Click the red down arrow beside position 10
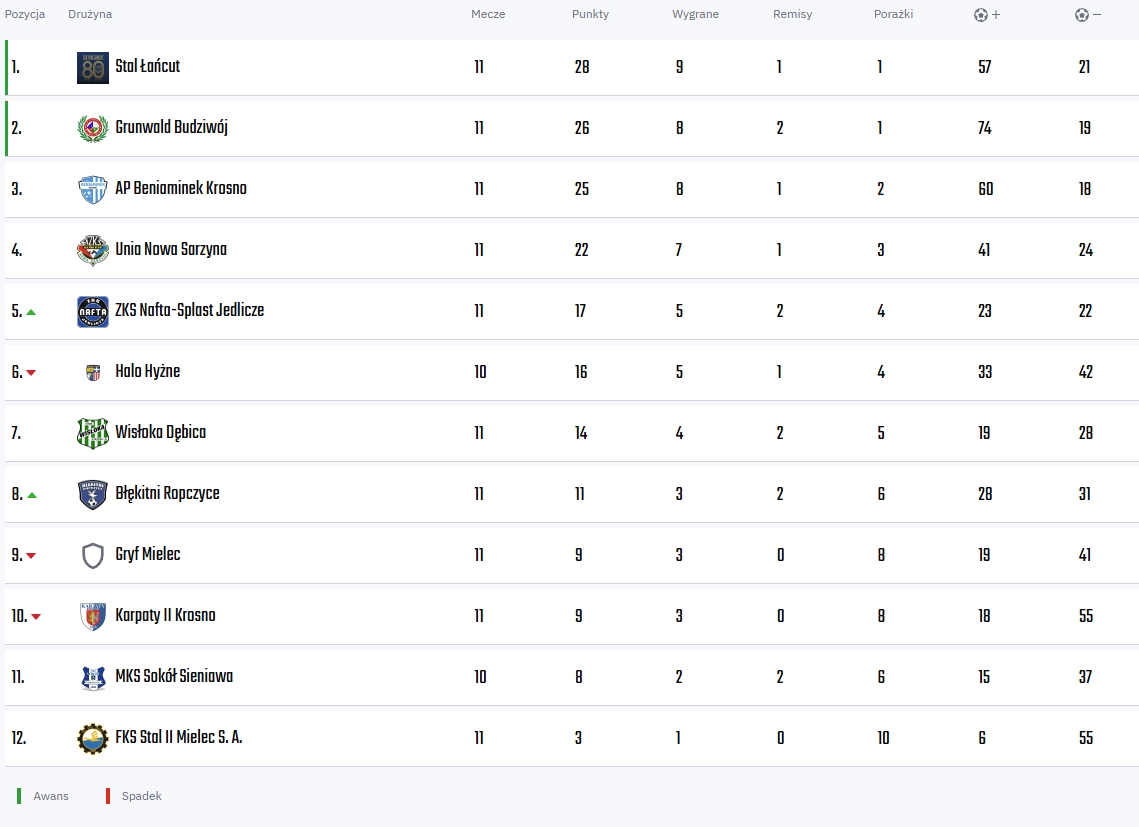Screen dimensions: 1139x827 [36, 617]
